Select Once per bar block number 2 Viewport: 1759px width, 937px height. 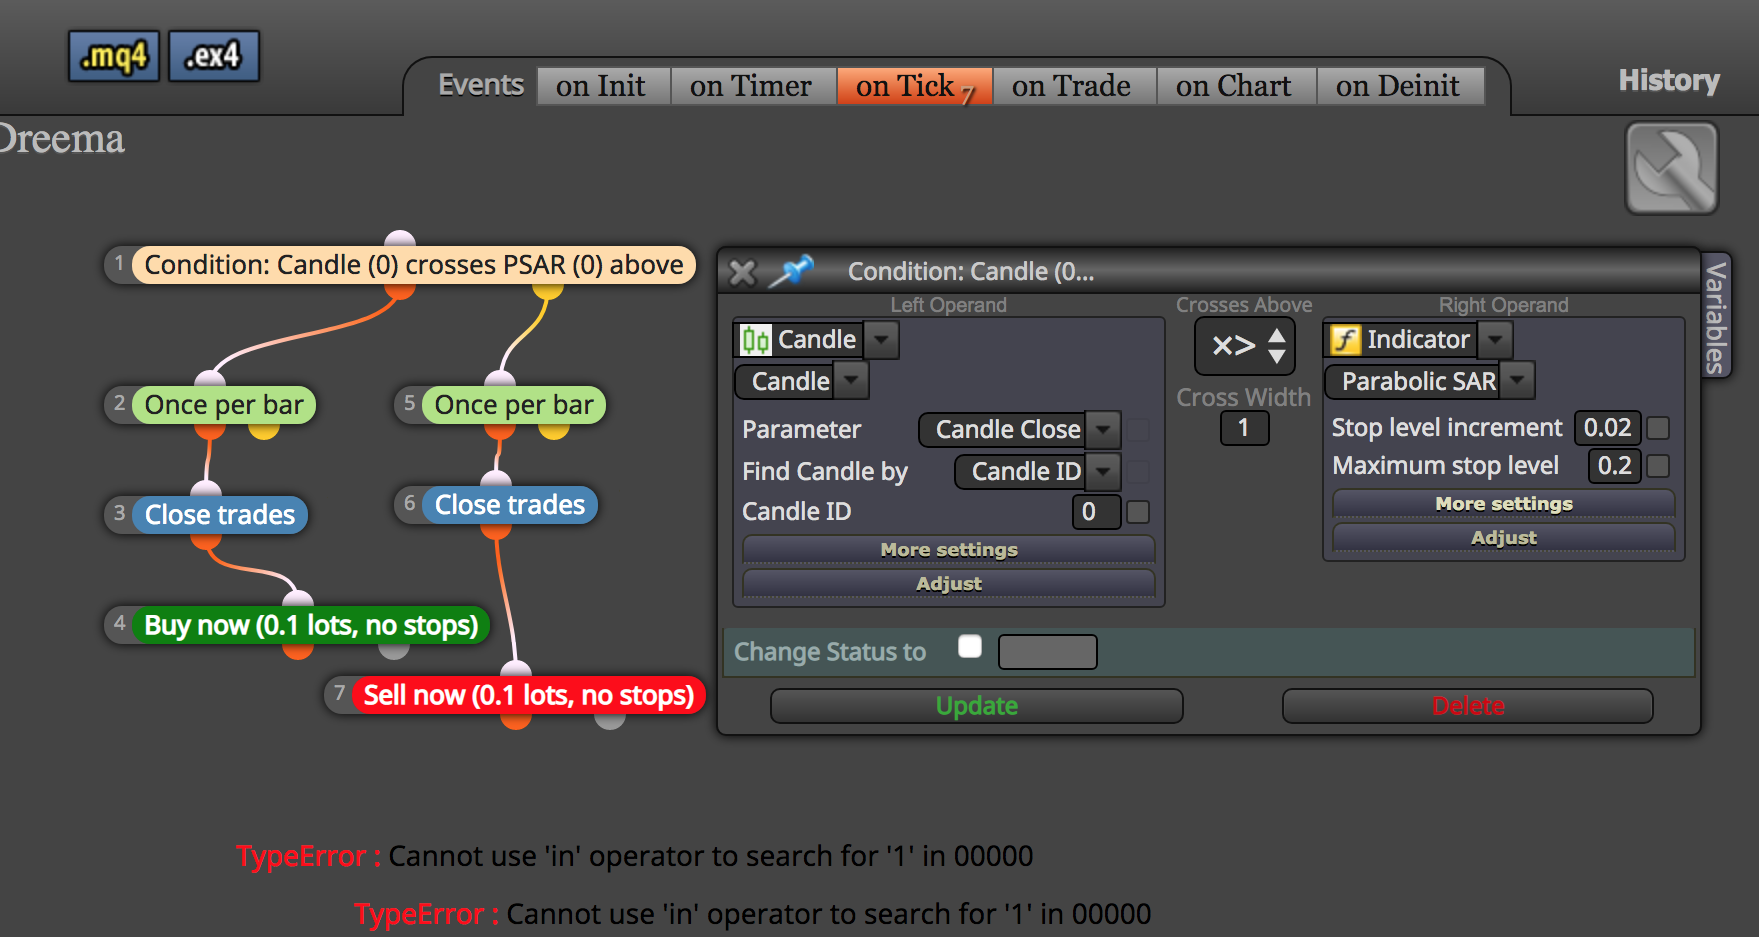click(224, 405)
